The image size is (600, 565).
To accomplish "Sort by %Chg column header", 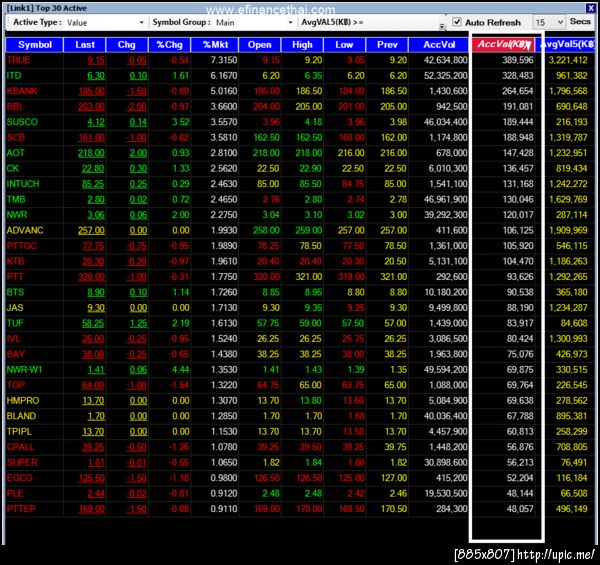I will tap(170, 45).
